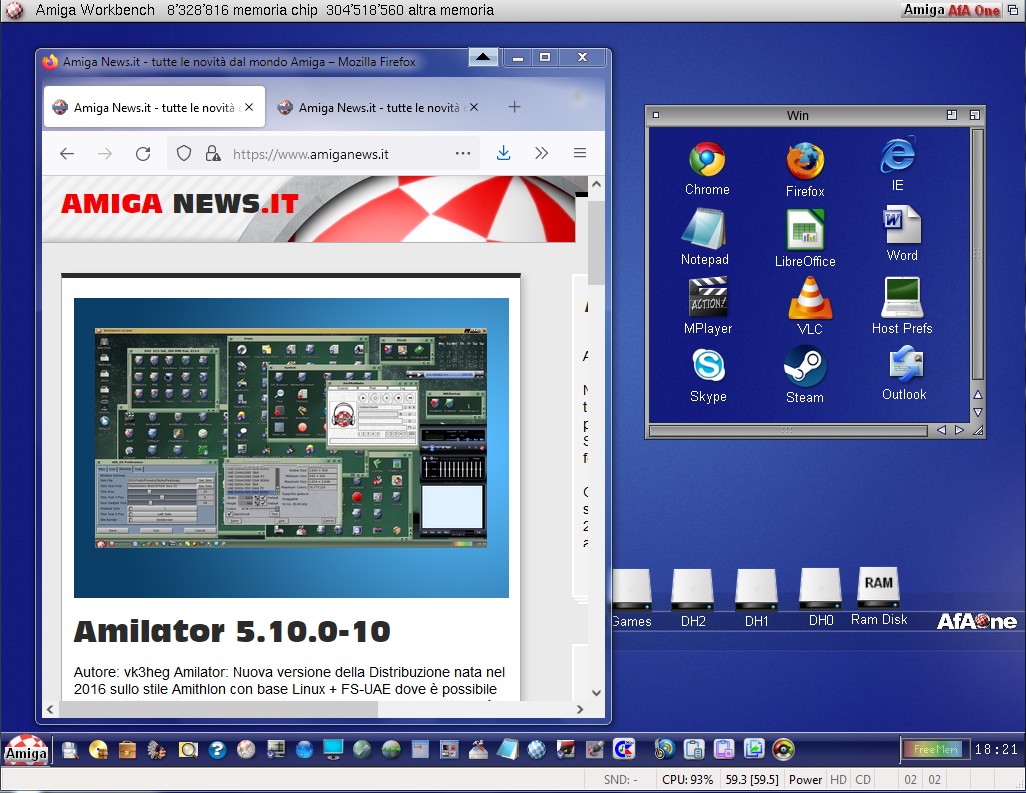Open the page actions ellipsis menu
Image resolution: width=1026 pixels, height=793 pixels.
click(x=463, y=153)
